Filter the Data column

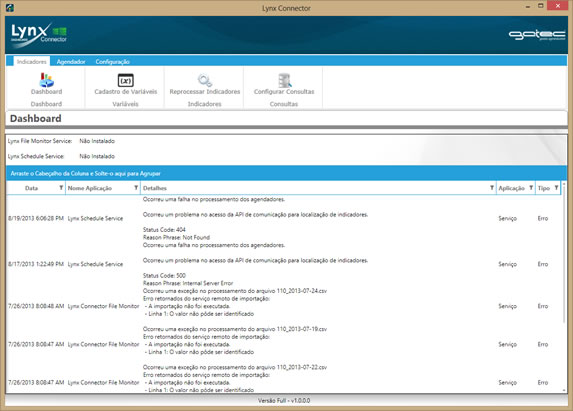point(61,188)
